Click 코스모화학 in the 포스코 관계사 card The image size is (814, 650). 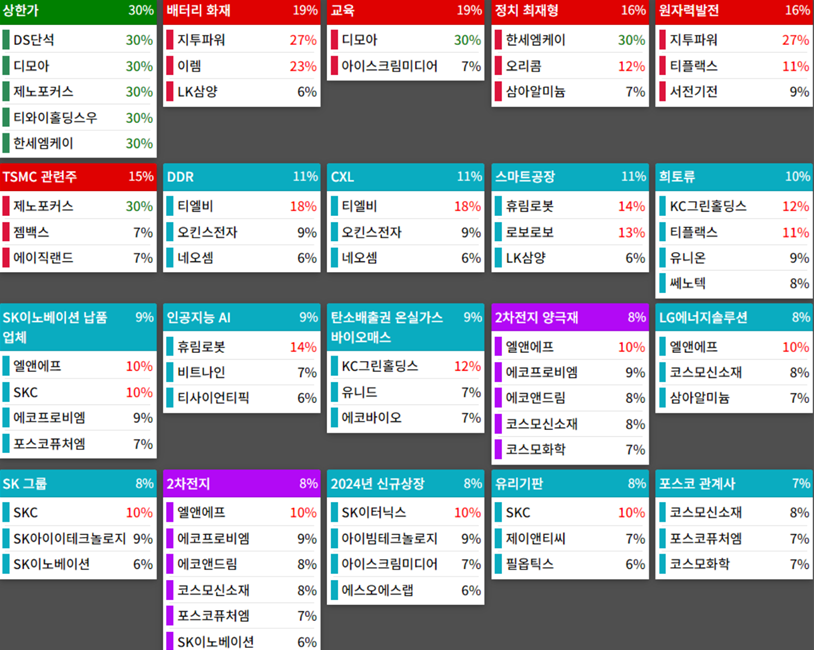point(735,564)
